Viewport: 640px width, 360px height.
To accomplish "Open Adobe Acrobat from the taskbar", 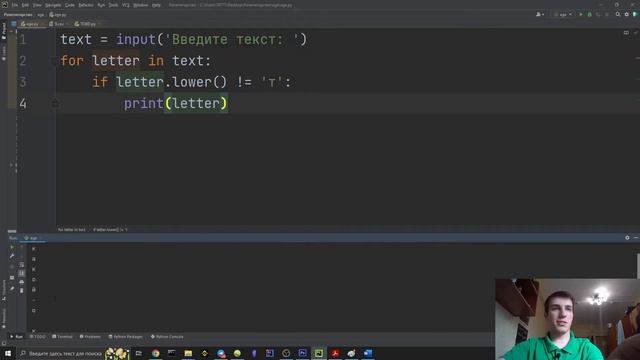I will tap(335, 353).
